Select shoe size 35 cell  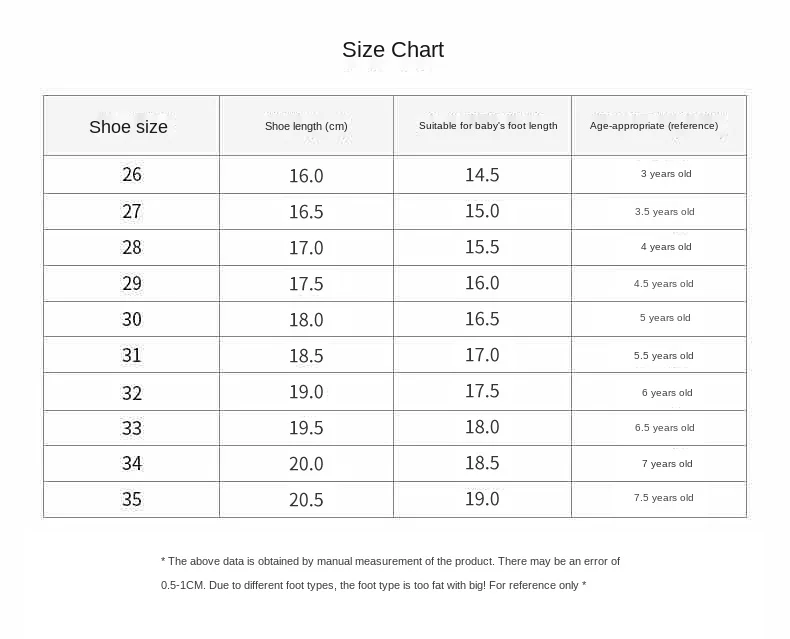[132, 500]
